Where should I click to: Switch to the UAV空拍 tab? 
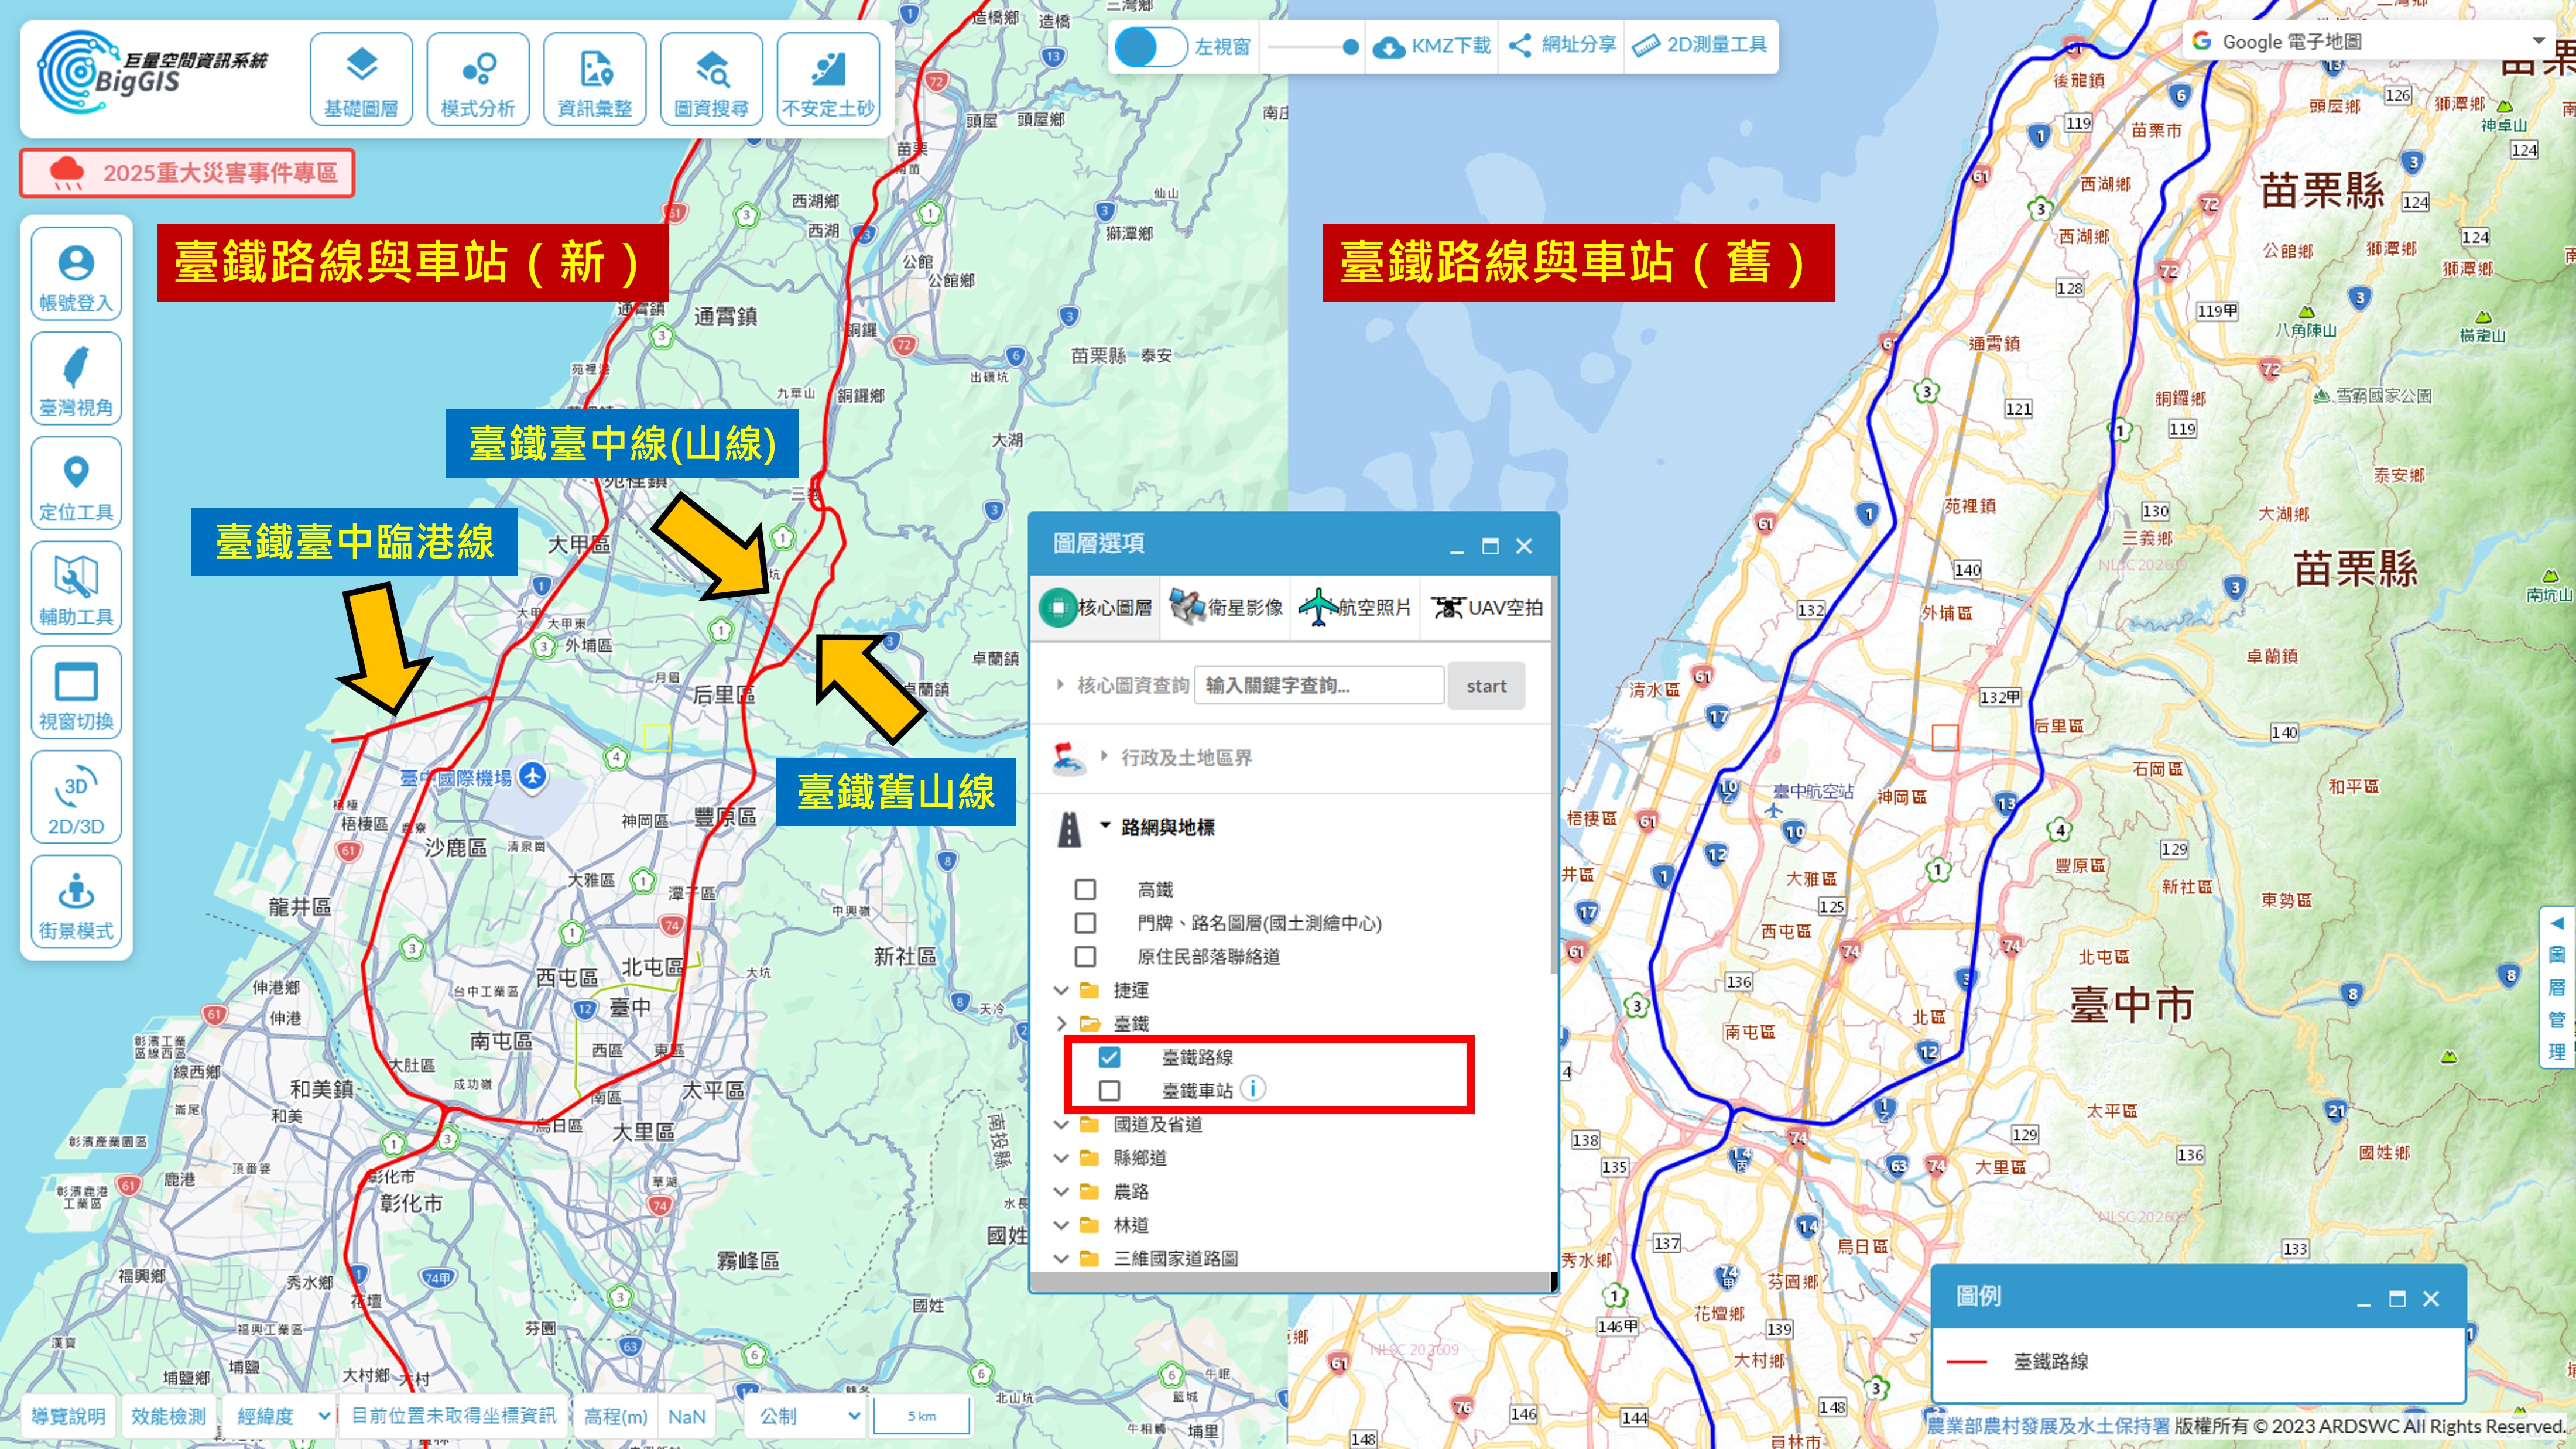tap(1486, 607)
